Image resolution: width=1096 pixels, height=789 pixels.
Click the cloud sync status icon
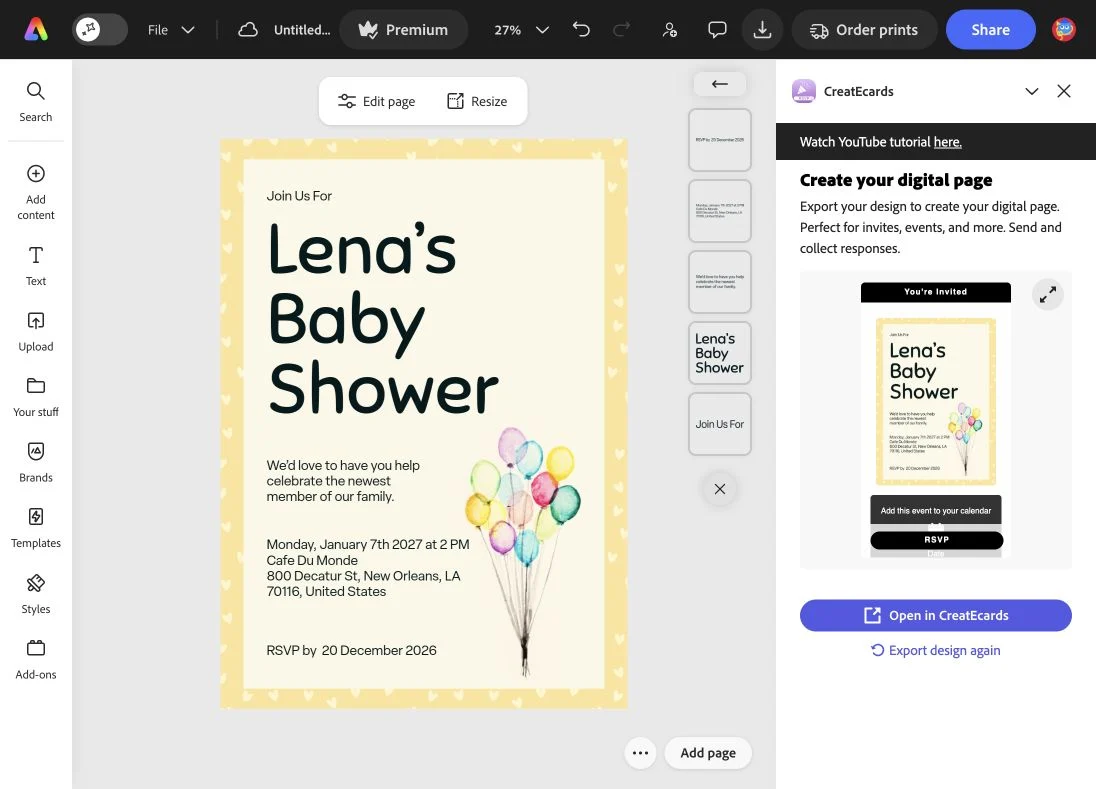(x=247, y=30)
